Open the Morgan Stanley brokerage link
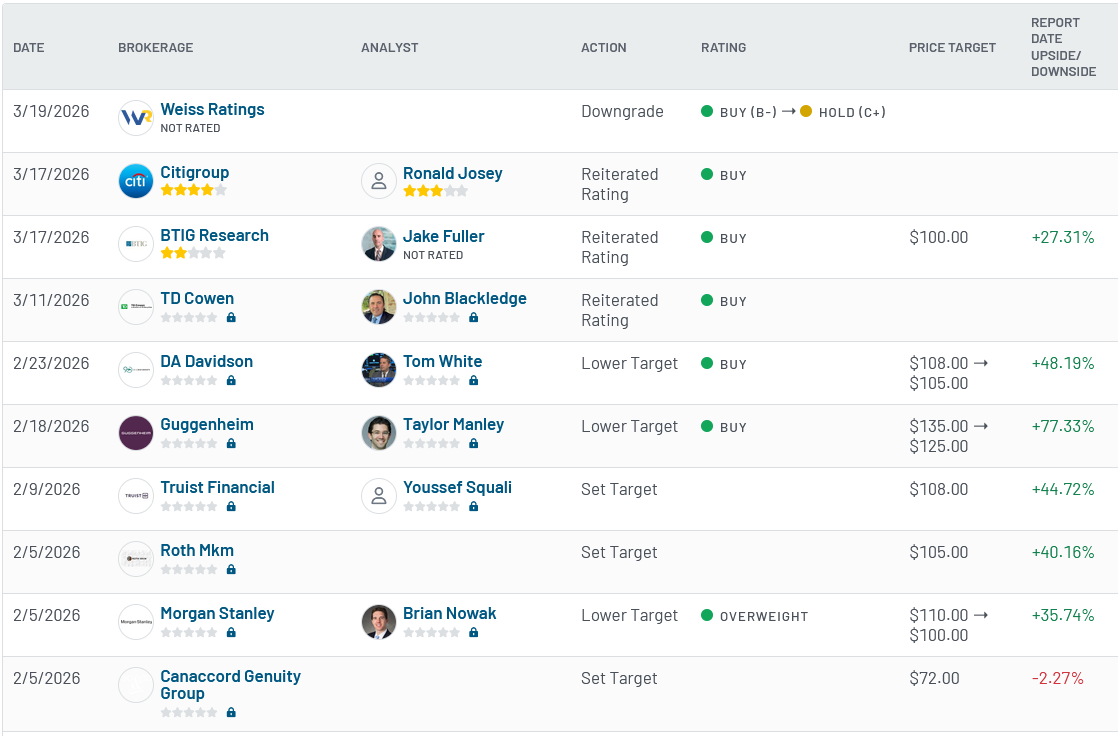1118x736 pixels. point(217,613)
